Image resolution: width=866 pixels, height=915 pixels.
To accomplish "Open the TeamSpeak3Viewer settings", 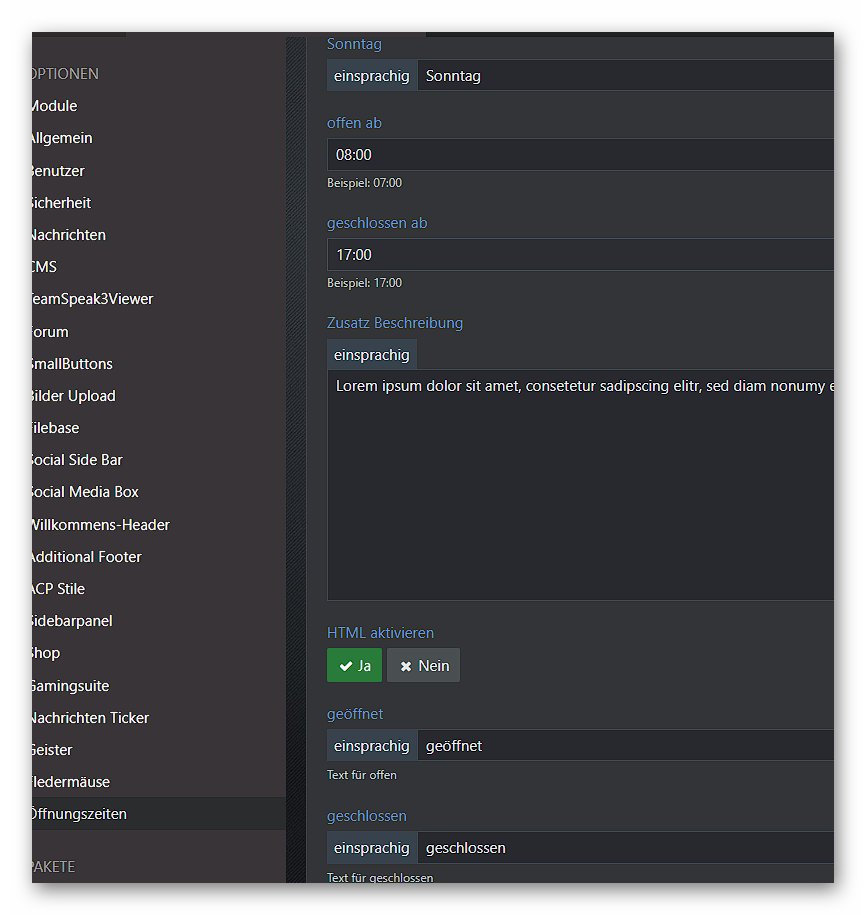I will click(x=92, y=299).
